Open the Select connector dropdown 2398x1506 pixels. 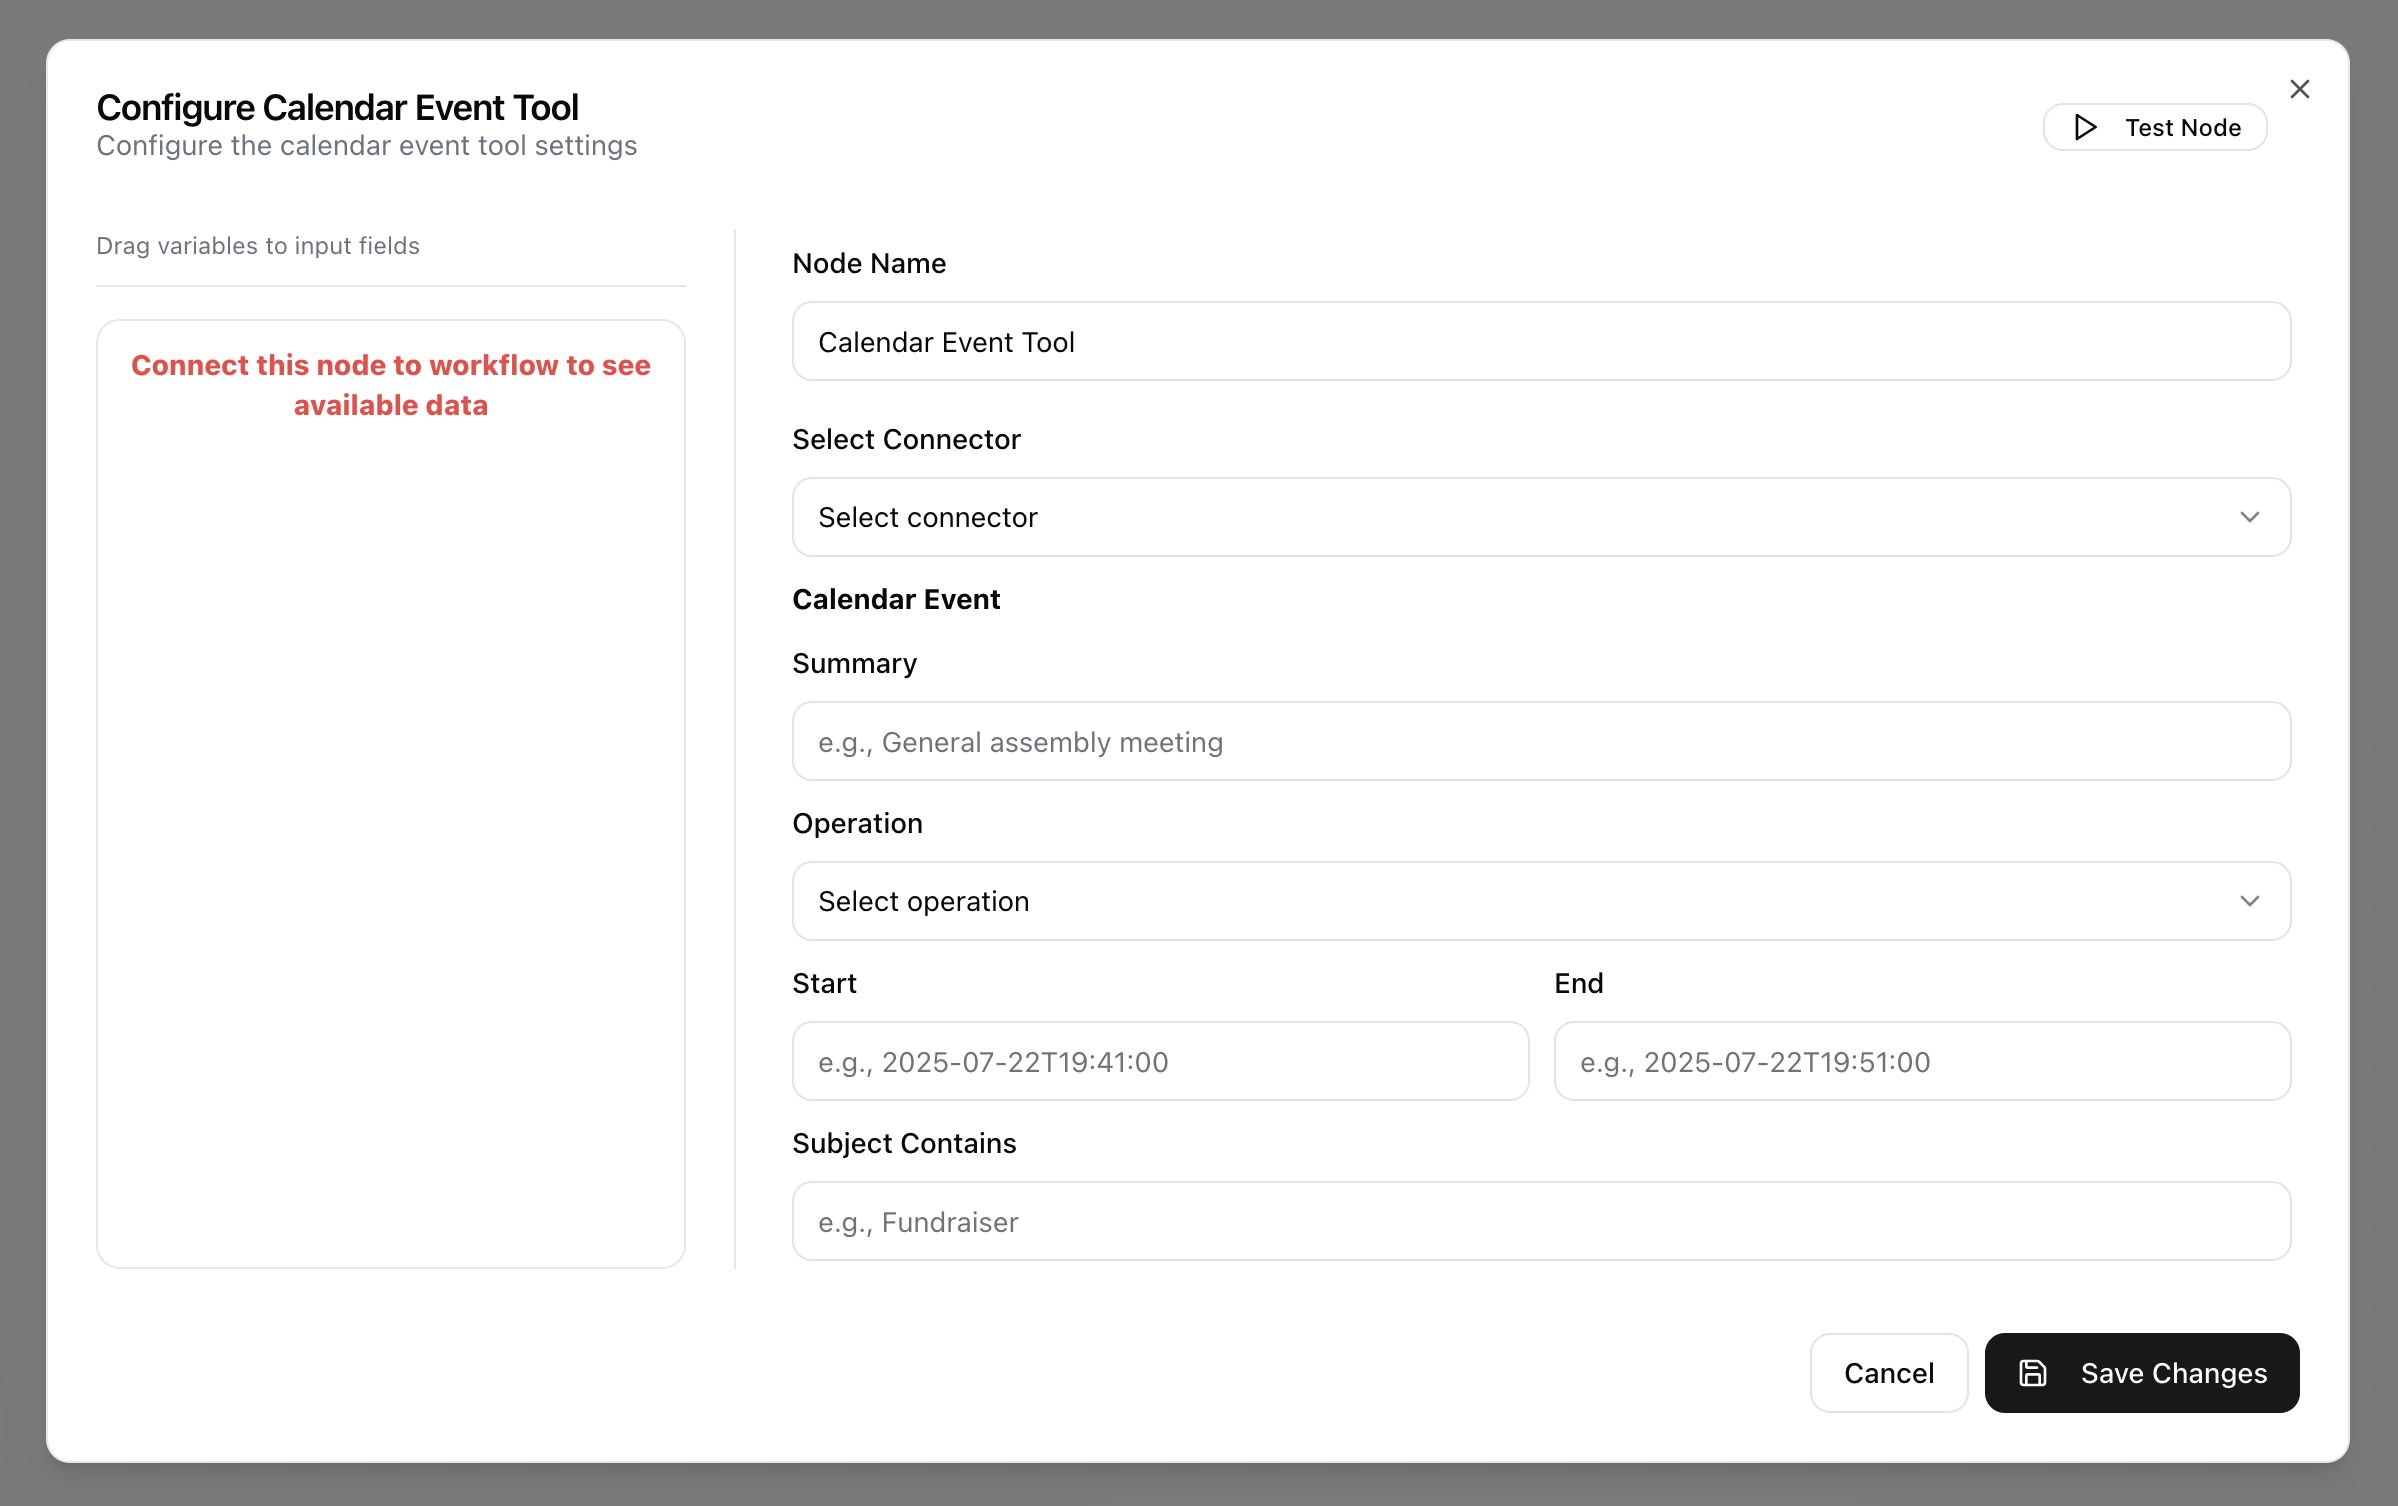[1500, 517]
